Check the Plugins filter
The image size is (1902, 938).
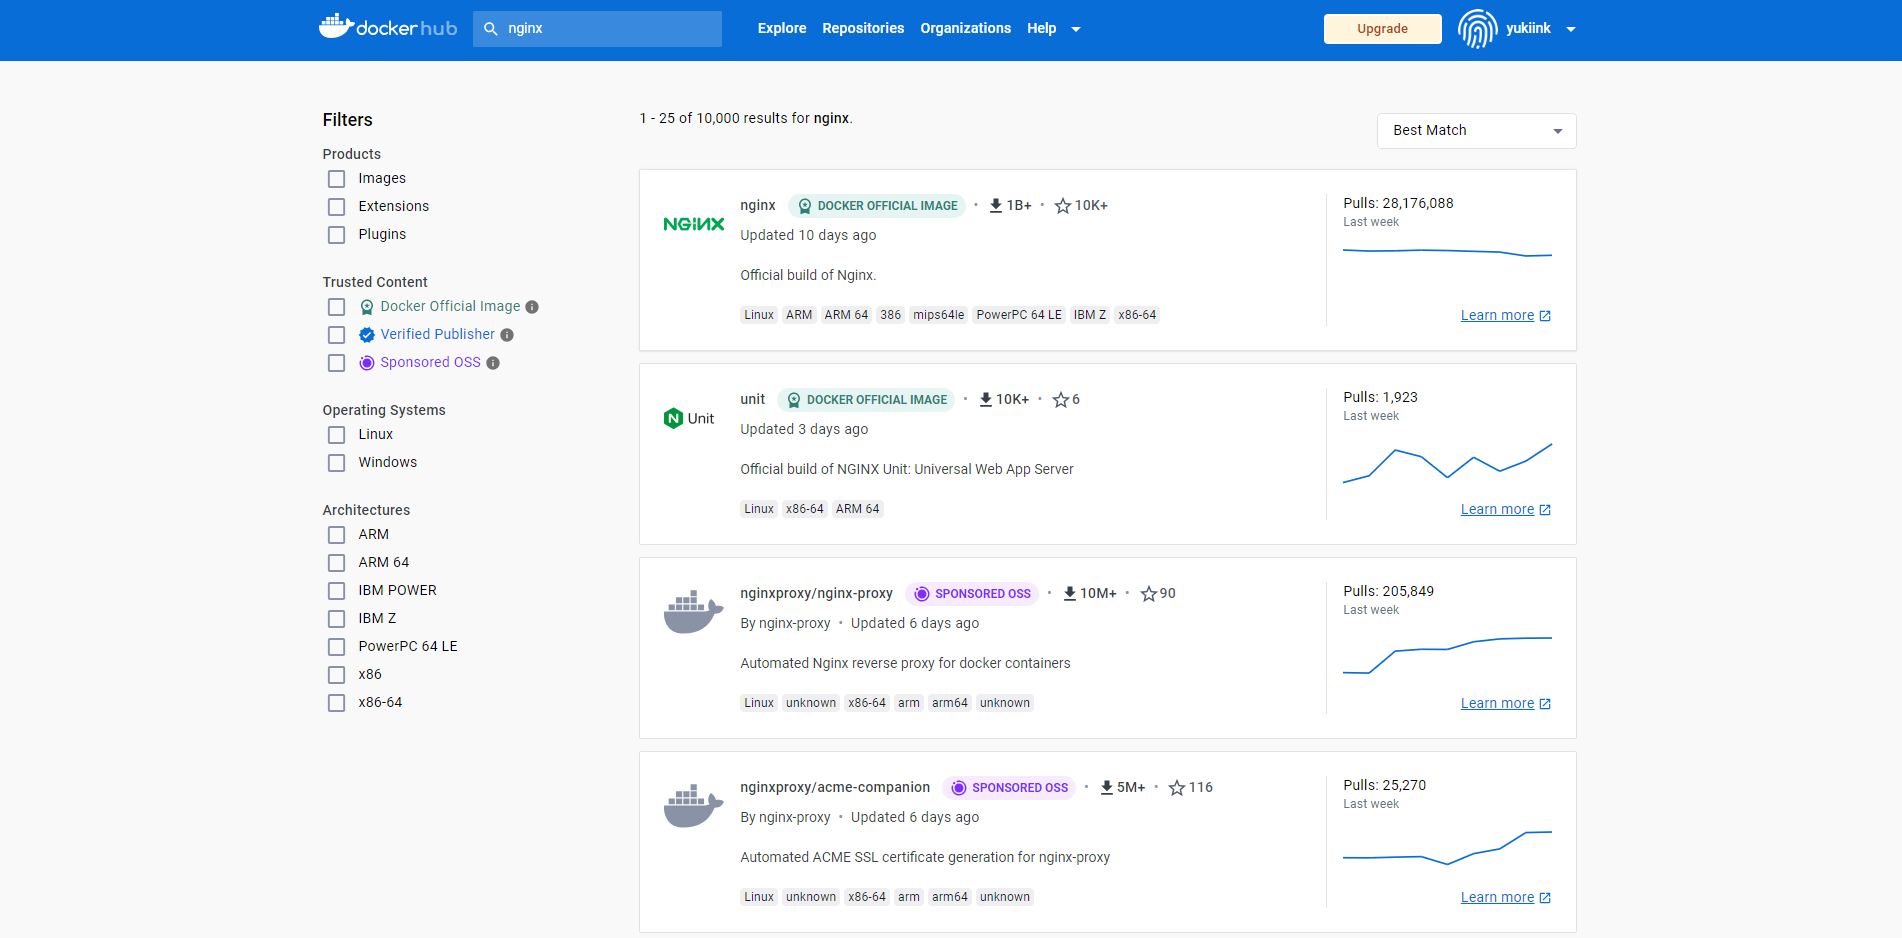337,235
